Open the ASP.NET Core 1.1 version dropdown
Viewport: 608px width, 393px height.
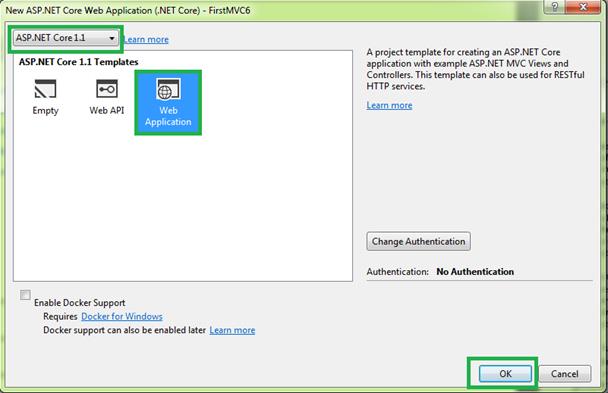[66, 38]
